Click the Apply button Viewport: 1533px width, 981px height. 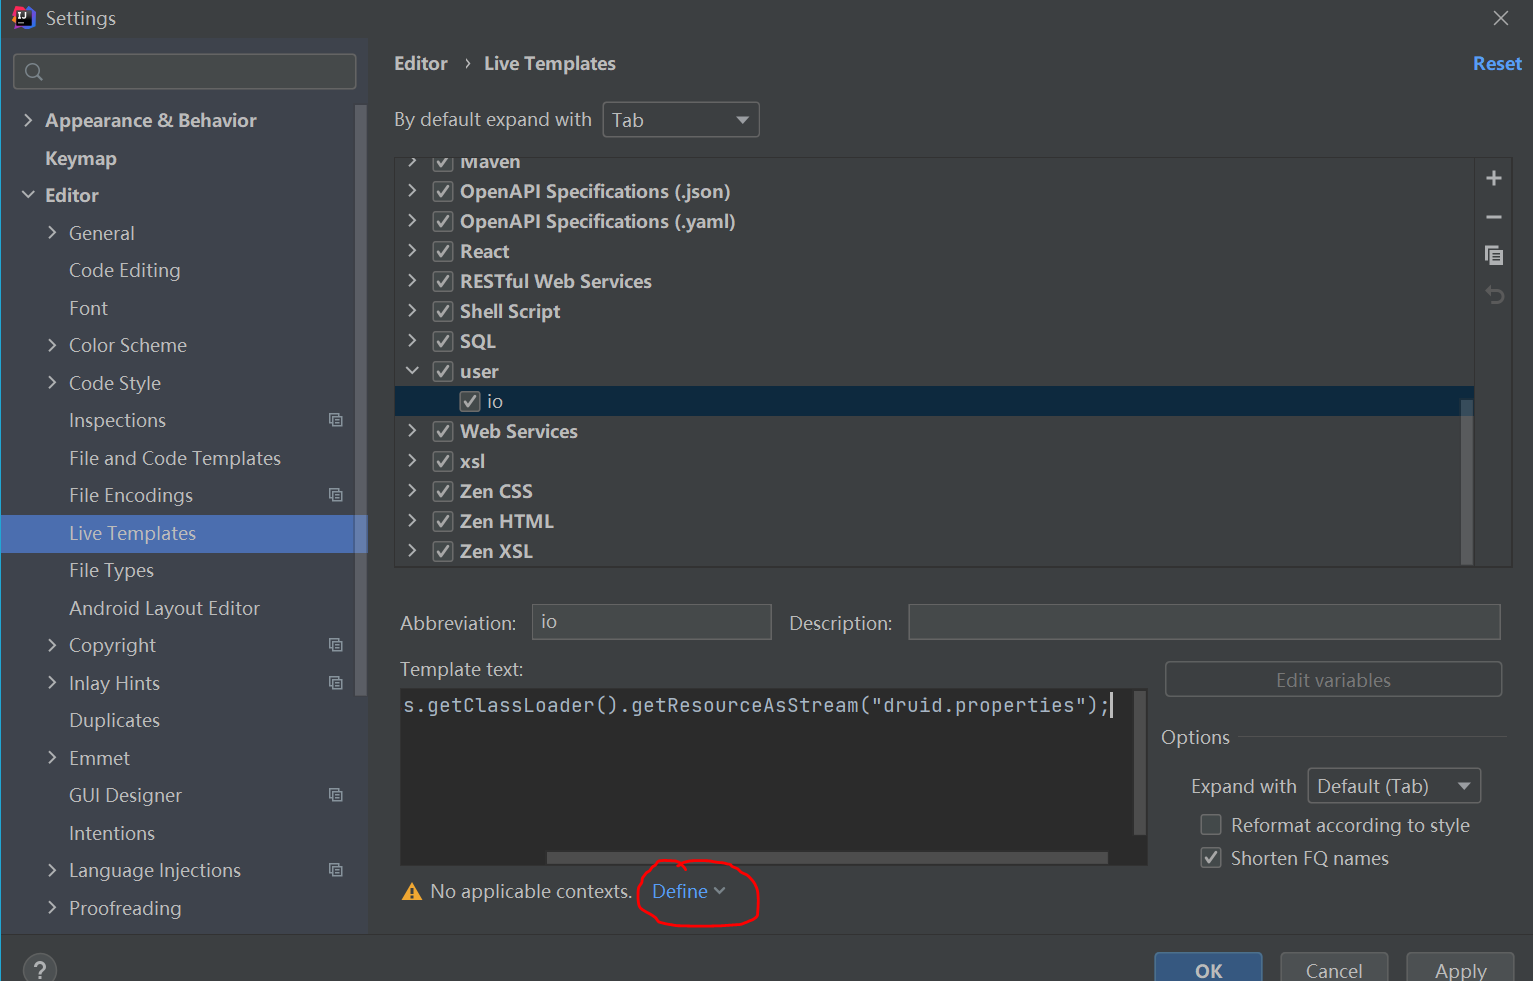1460,969
